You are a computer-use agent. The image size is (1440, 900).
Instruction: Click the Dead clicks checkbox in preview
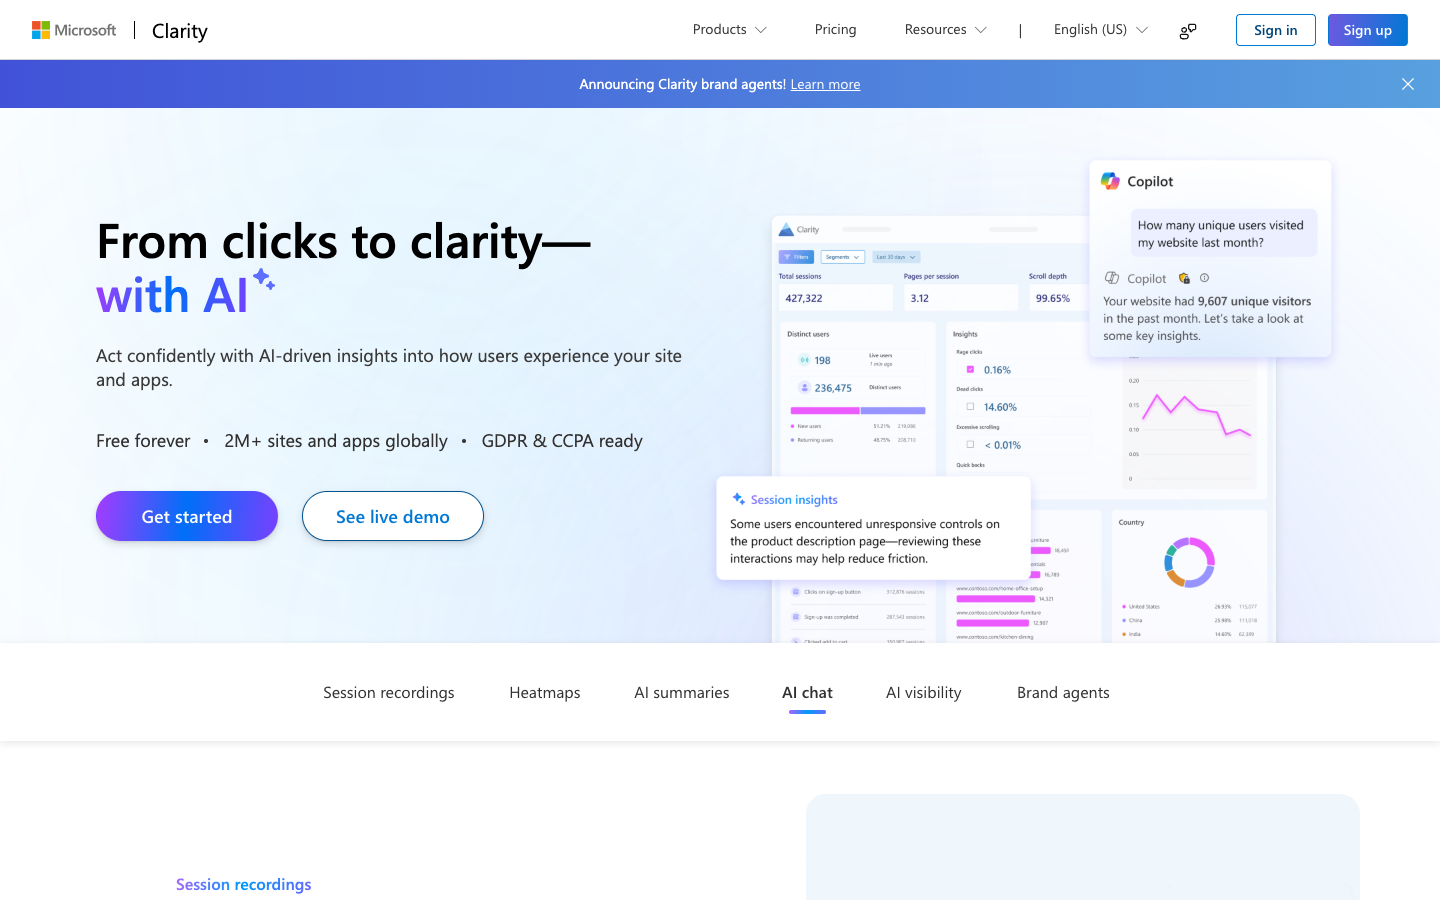[970, 406]
